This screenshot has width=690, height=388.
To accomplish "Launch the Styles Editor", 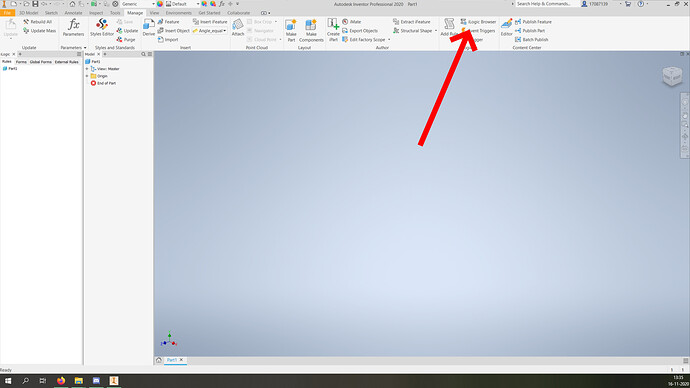I will coord(102,28).
